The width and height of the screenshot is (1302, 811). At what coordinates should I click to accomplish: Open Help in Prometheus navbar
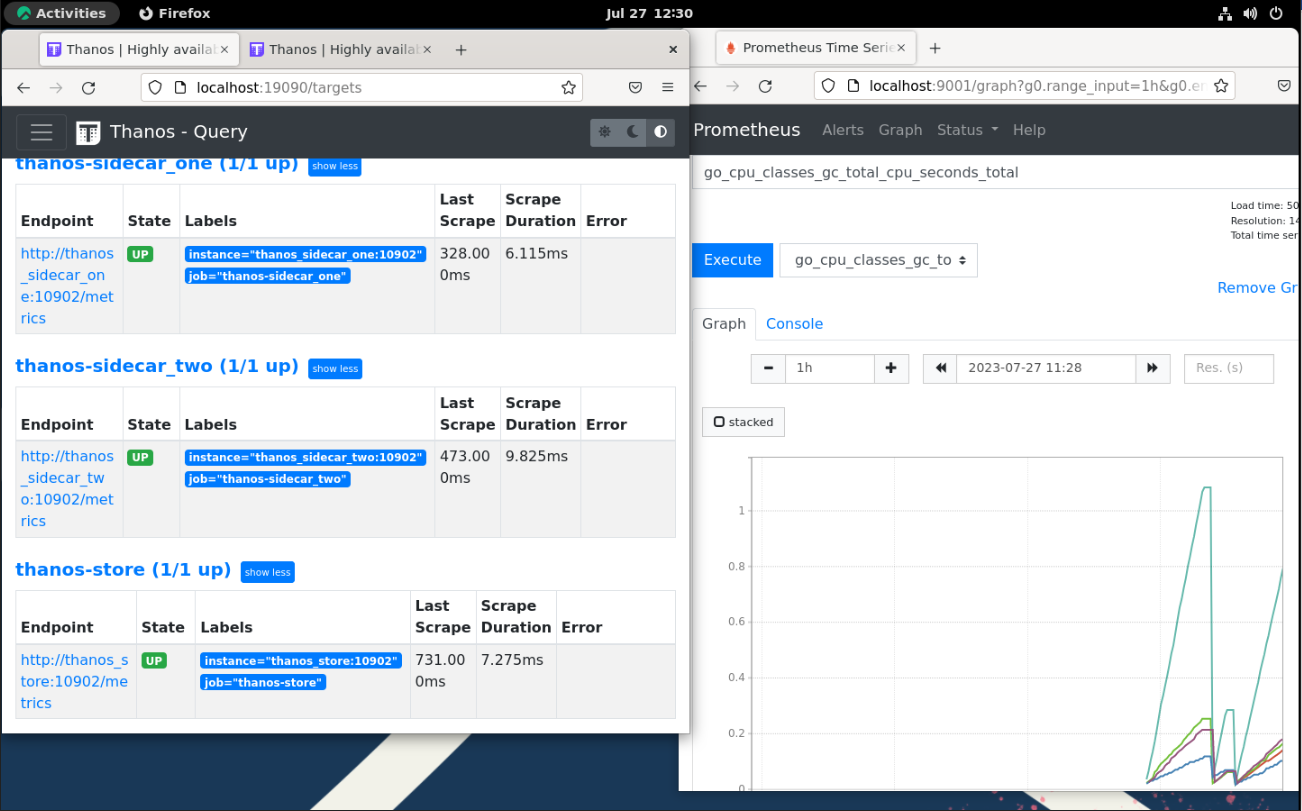[1029, 130]
